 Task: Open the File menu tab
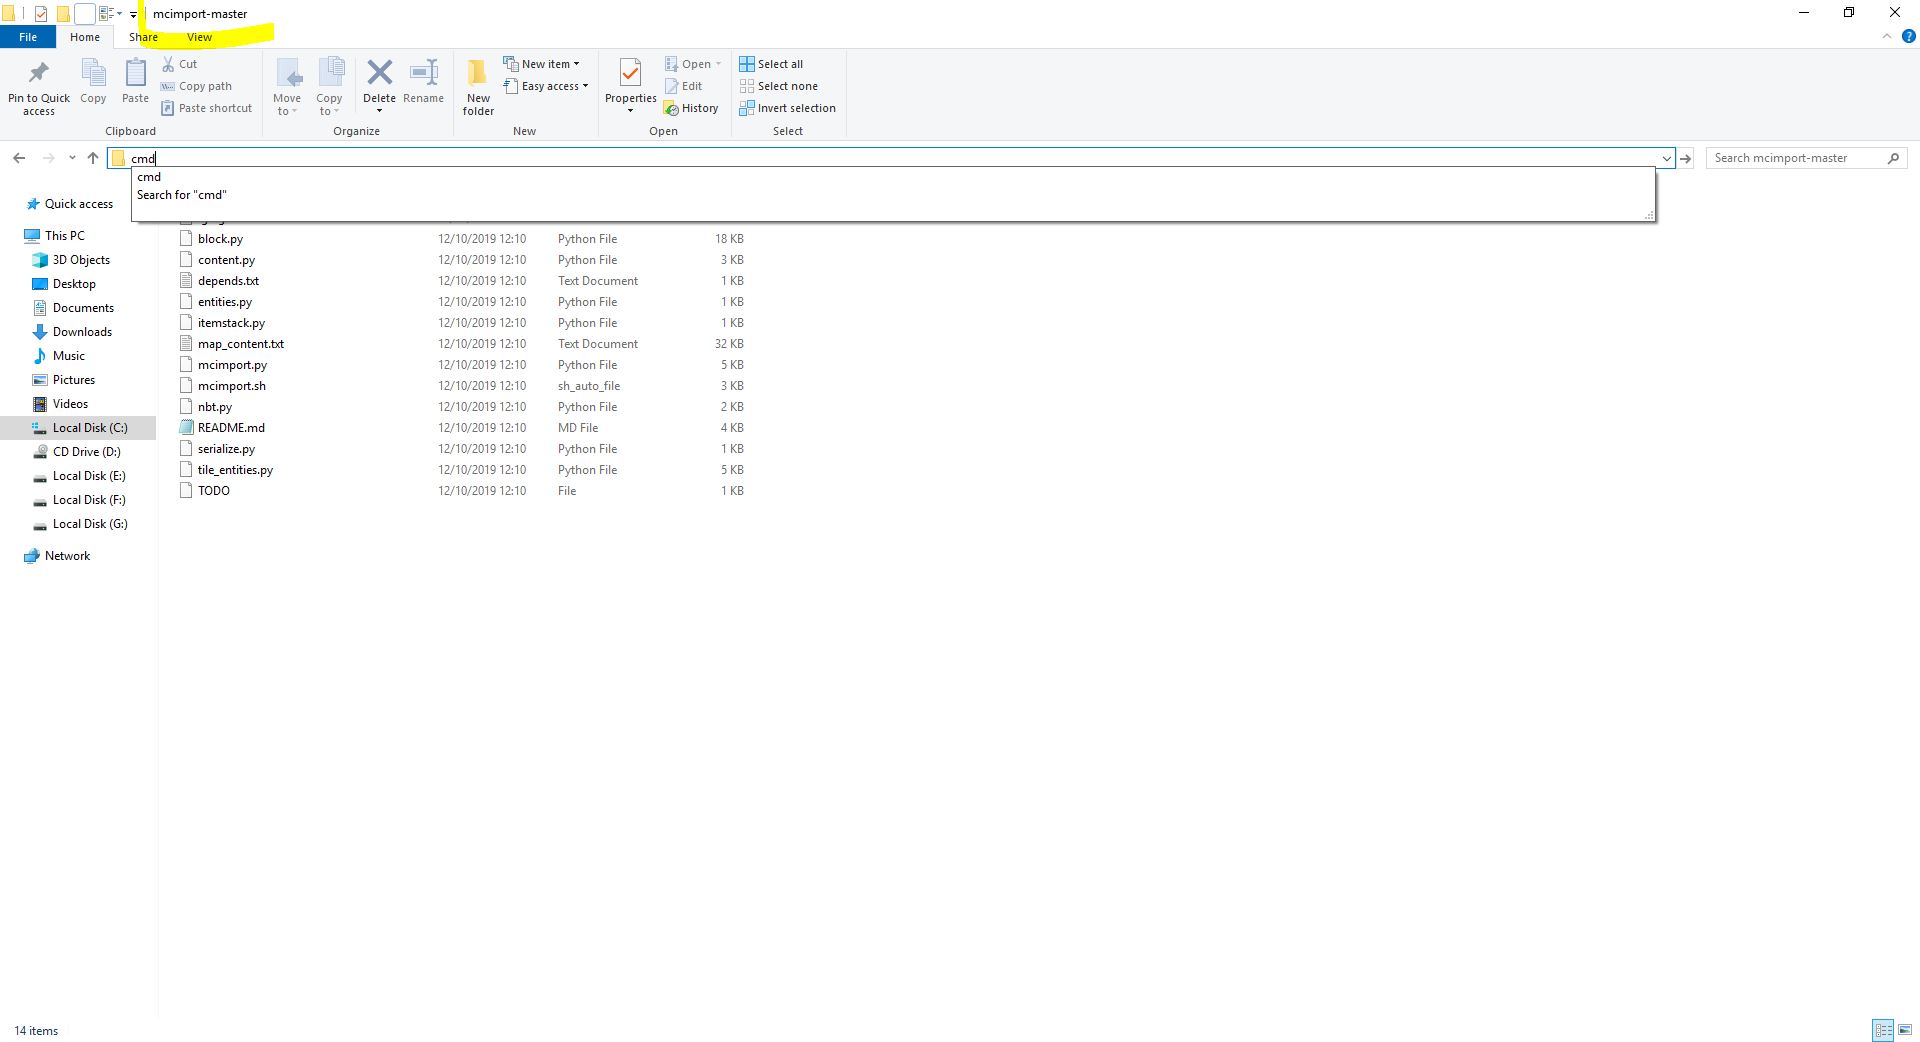pos(28,37)
